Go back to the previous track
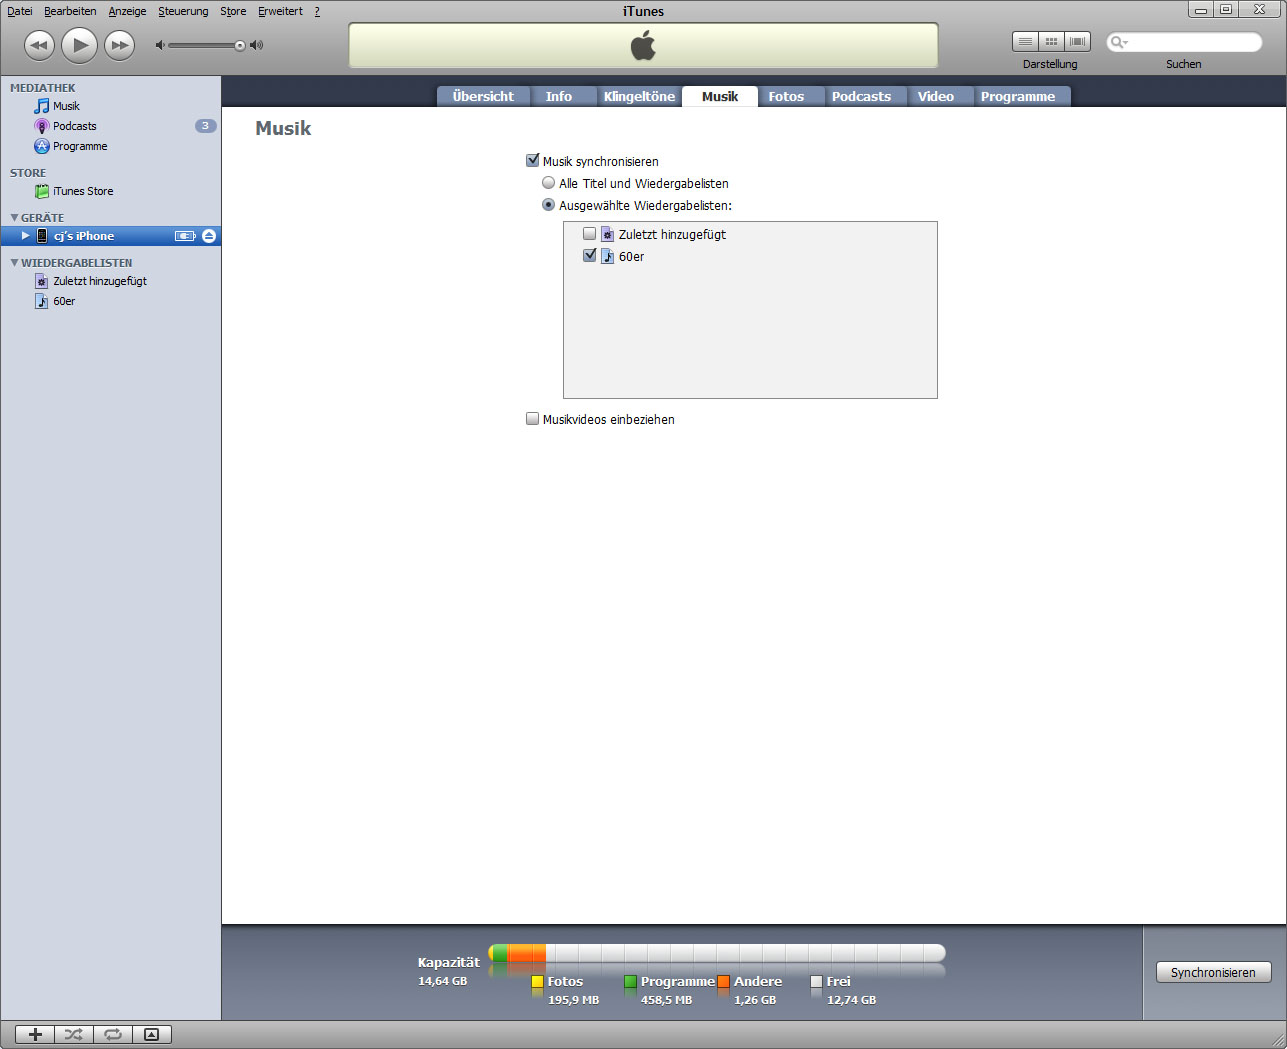 click(39, 45)
